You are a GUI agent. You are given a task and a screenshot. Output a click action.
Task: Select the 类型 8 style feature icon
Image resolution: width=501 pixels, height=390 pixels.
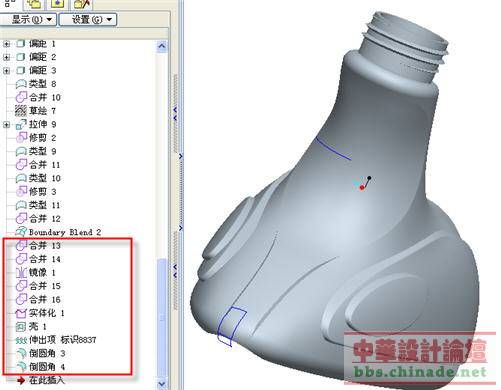point(21,84)
